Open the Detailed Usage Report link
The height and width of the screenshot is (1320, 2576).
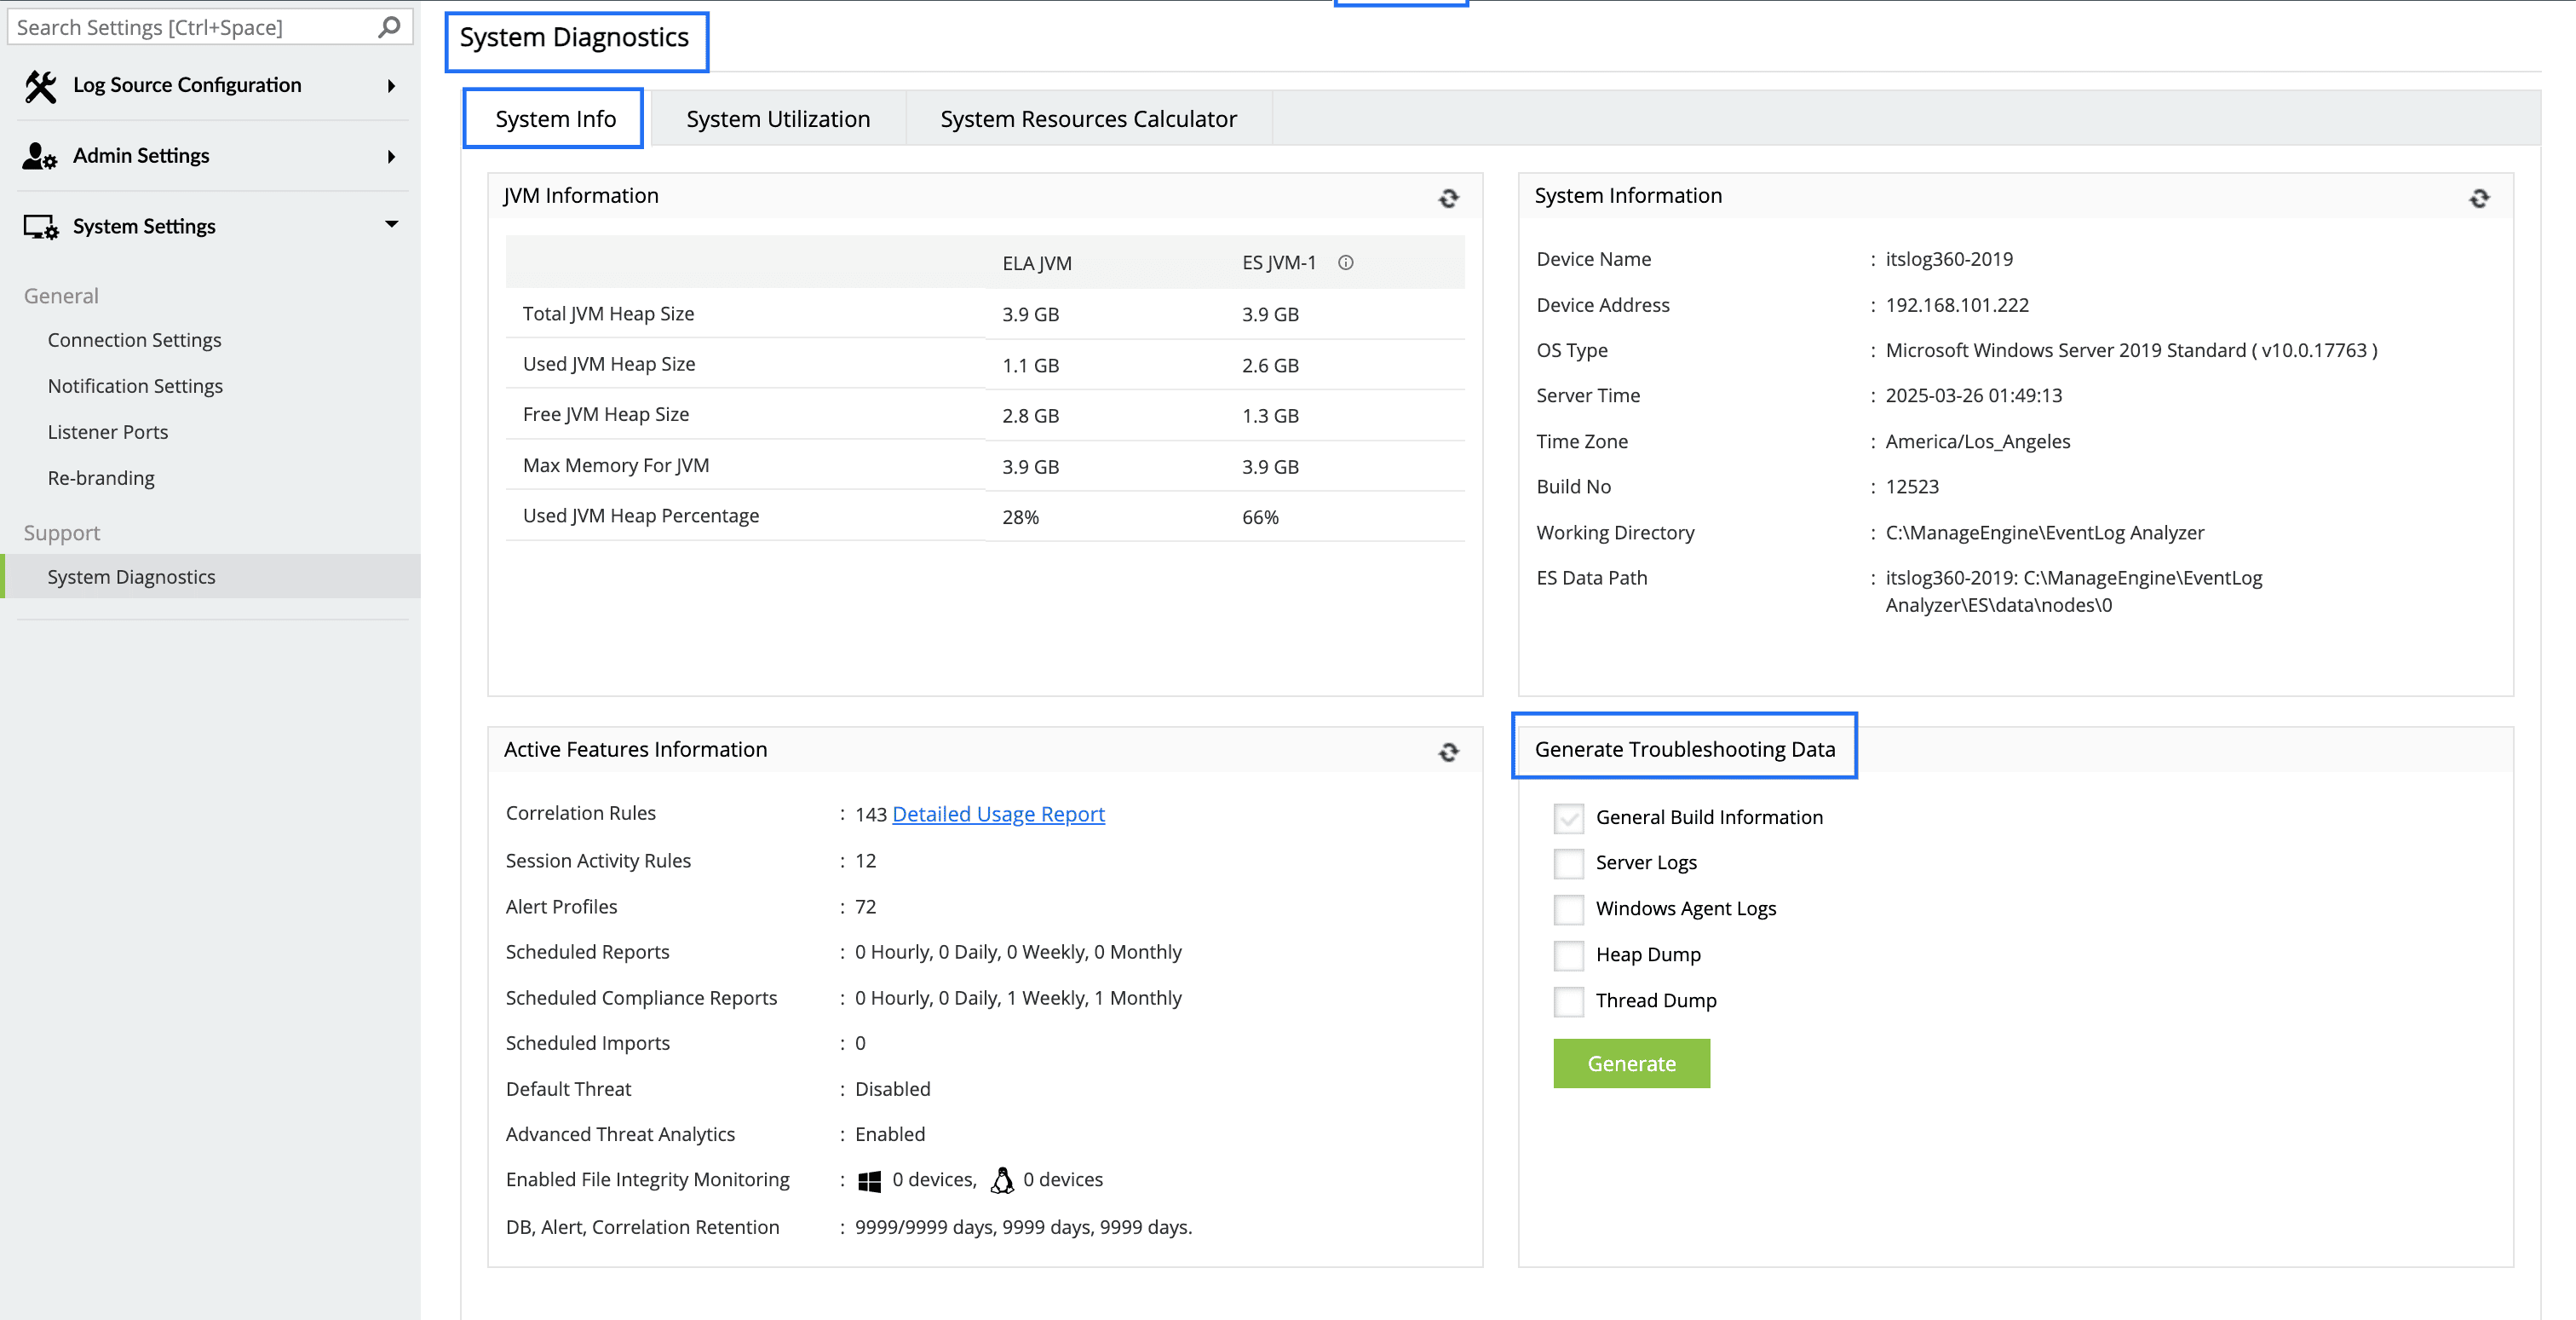coord(997,814)
